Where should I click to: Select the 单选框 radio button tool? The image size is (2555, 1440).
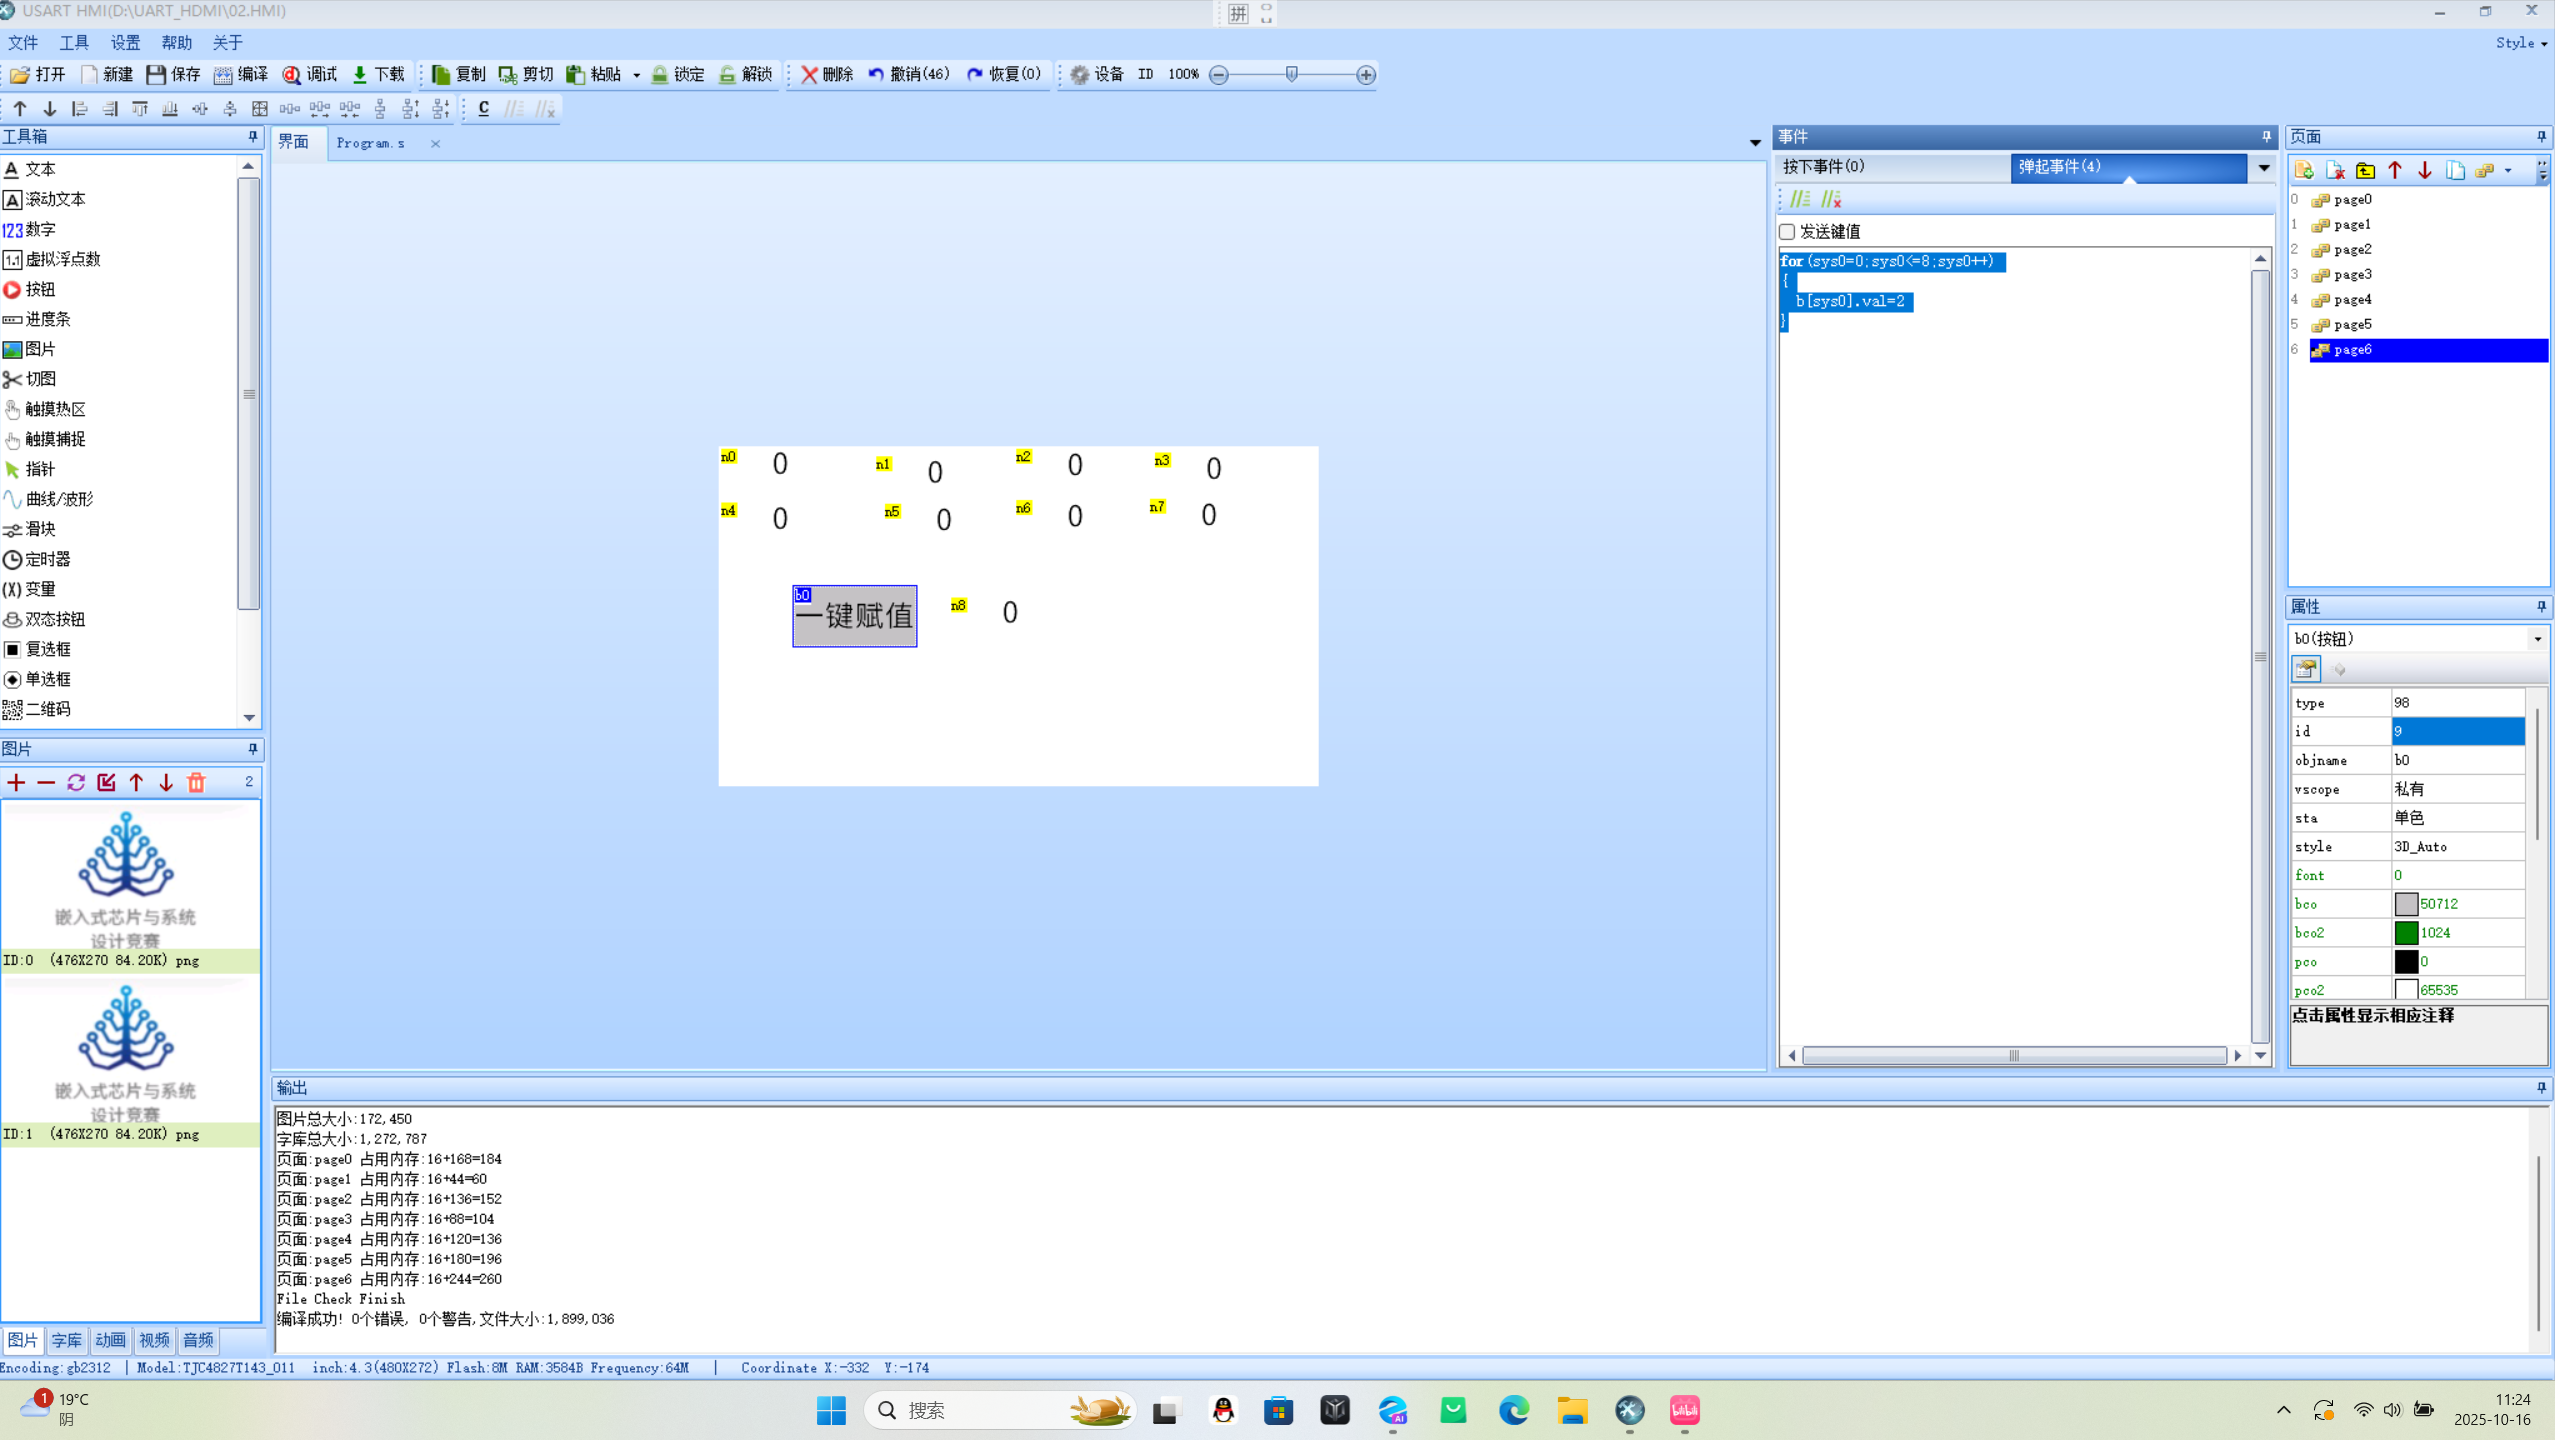(47, 679)
